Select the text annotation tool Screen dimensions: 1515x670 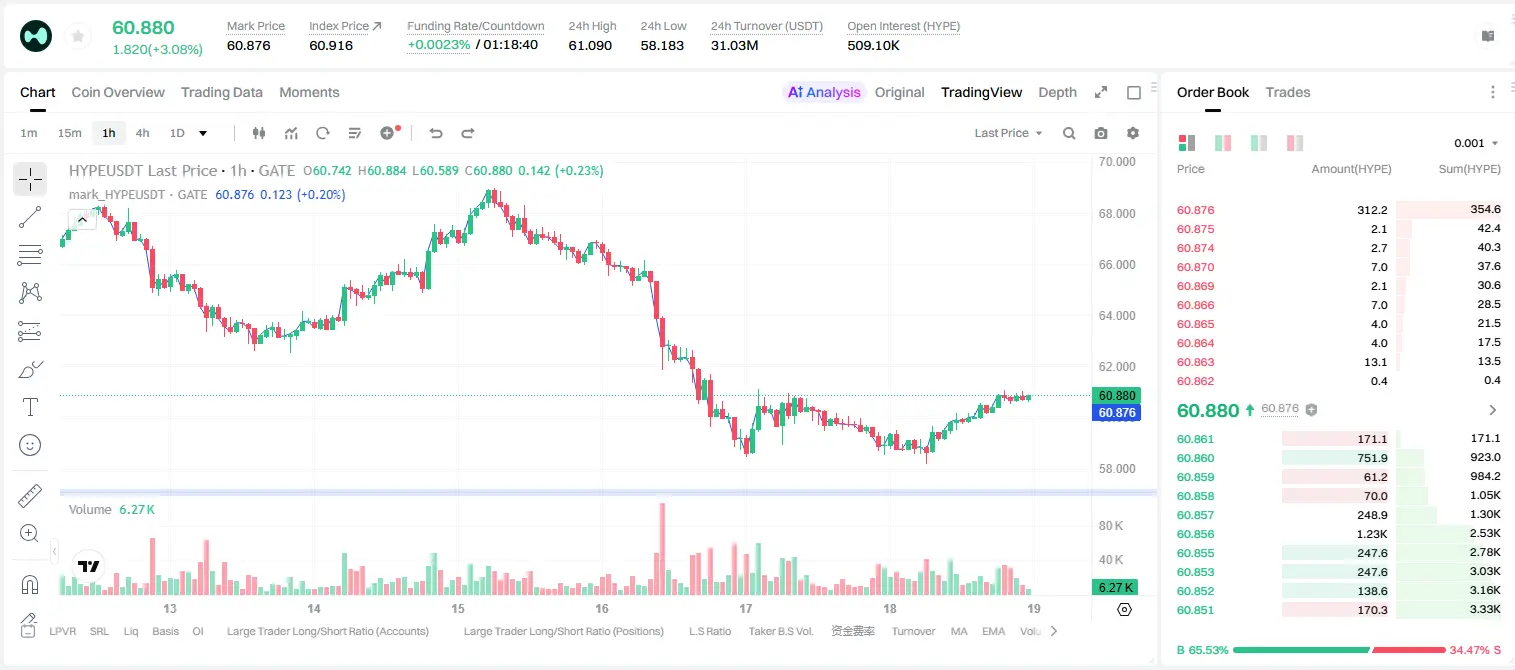[30, 407]
